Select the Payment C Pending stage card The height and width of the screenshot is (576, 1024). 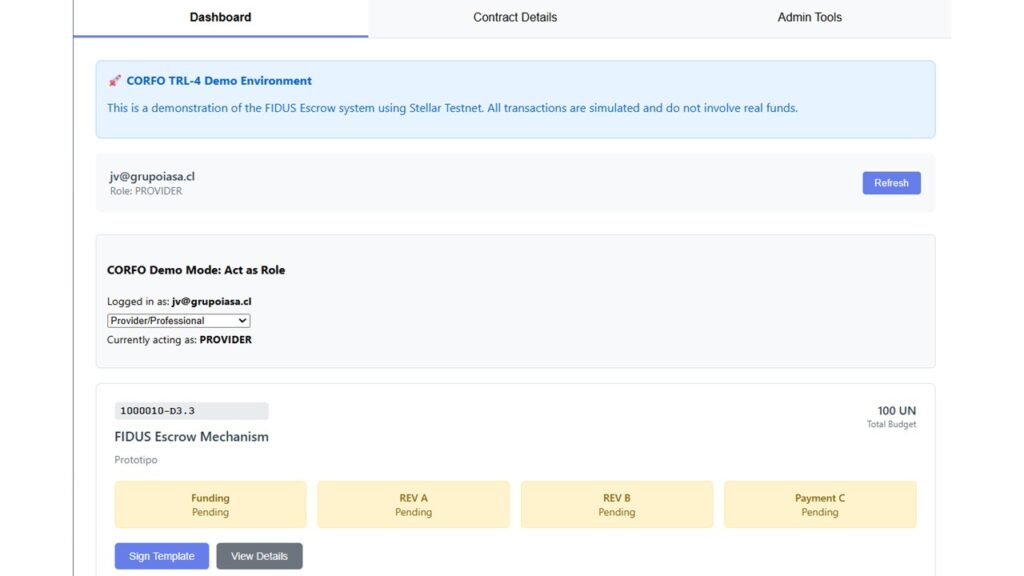pos(820,505)
